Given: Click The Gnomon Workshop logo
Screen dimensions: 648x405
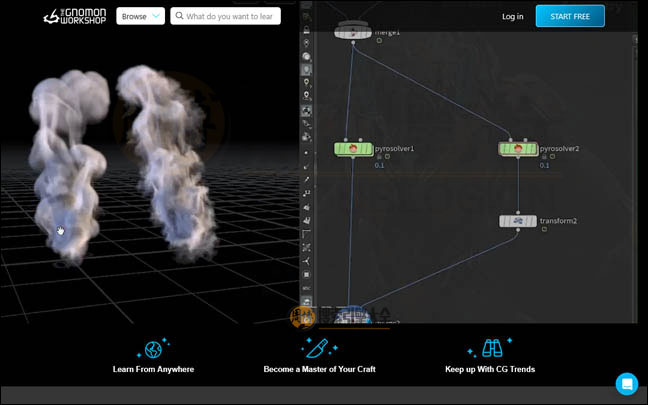Looking at the screenshot, I should [x=75, y=16].
